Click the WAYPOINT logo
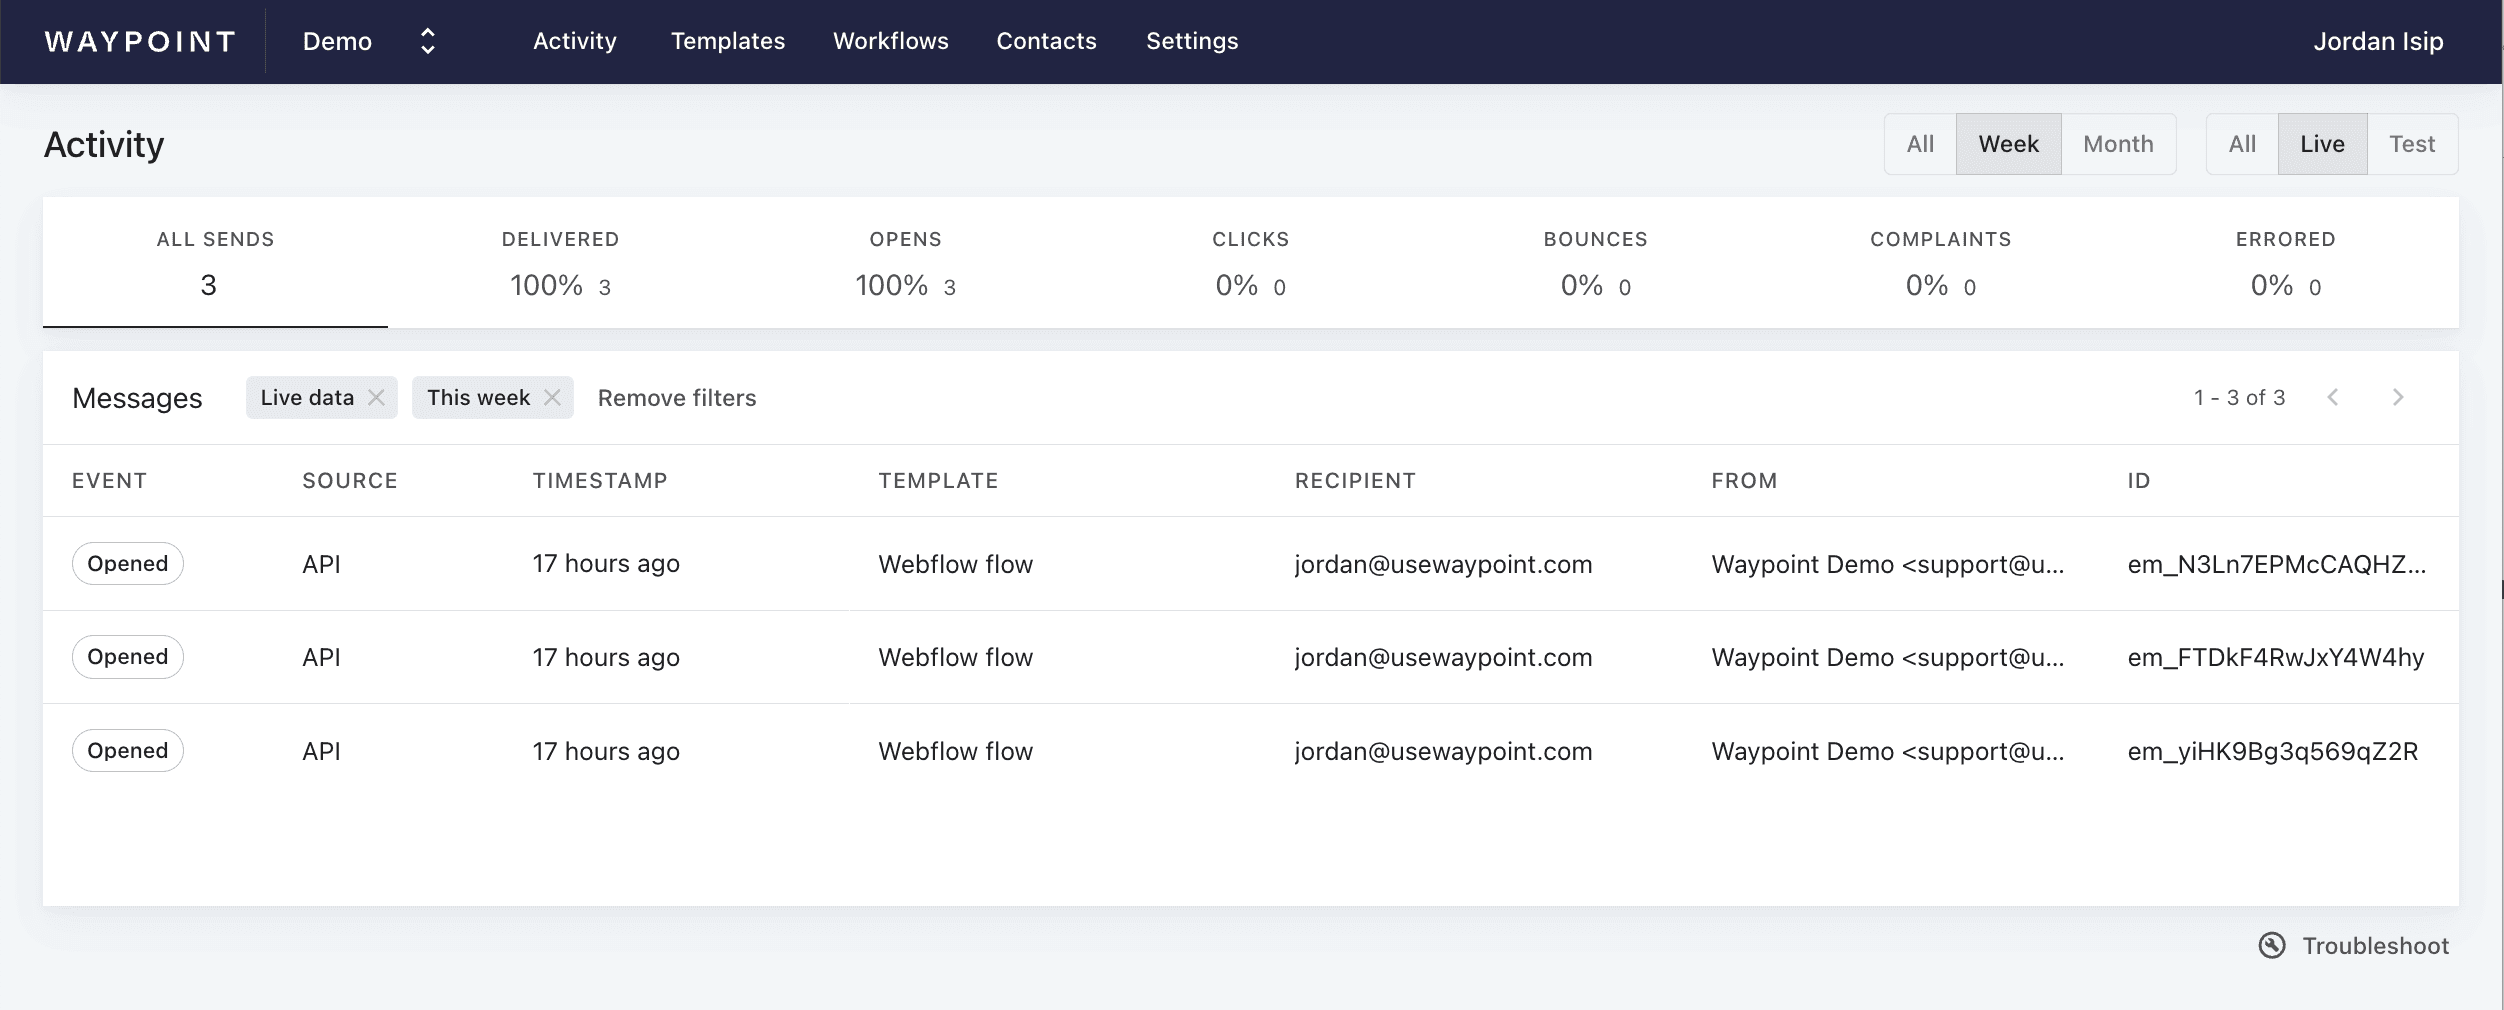This screenshot has height=1010, width=2504. point(140,41)
